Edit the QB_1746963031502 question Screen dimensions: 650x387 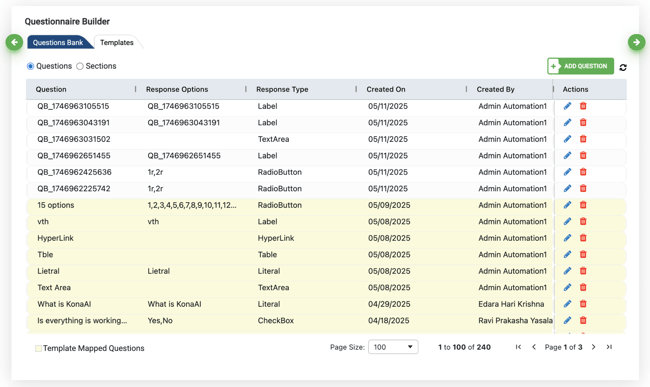click(x=568, y=139)
